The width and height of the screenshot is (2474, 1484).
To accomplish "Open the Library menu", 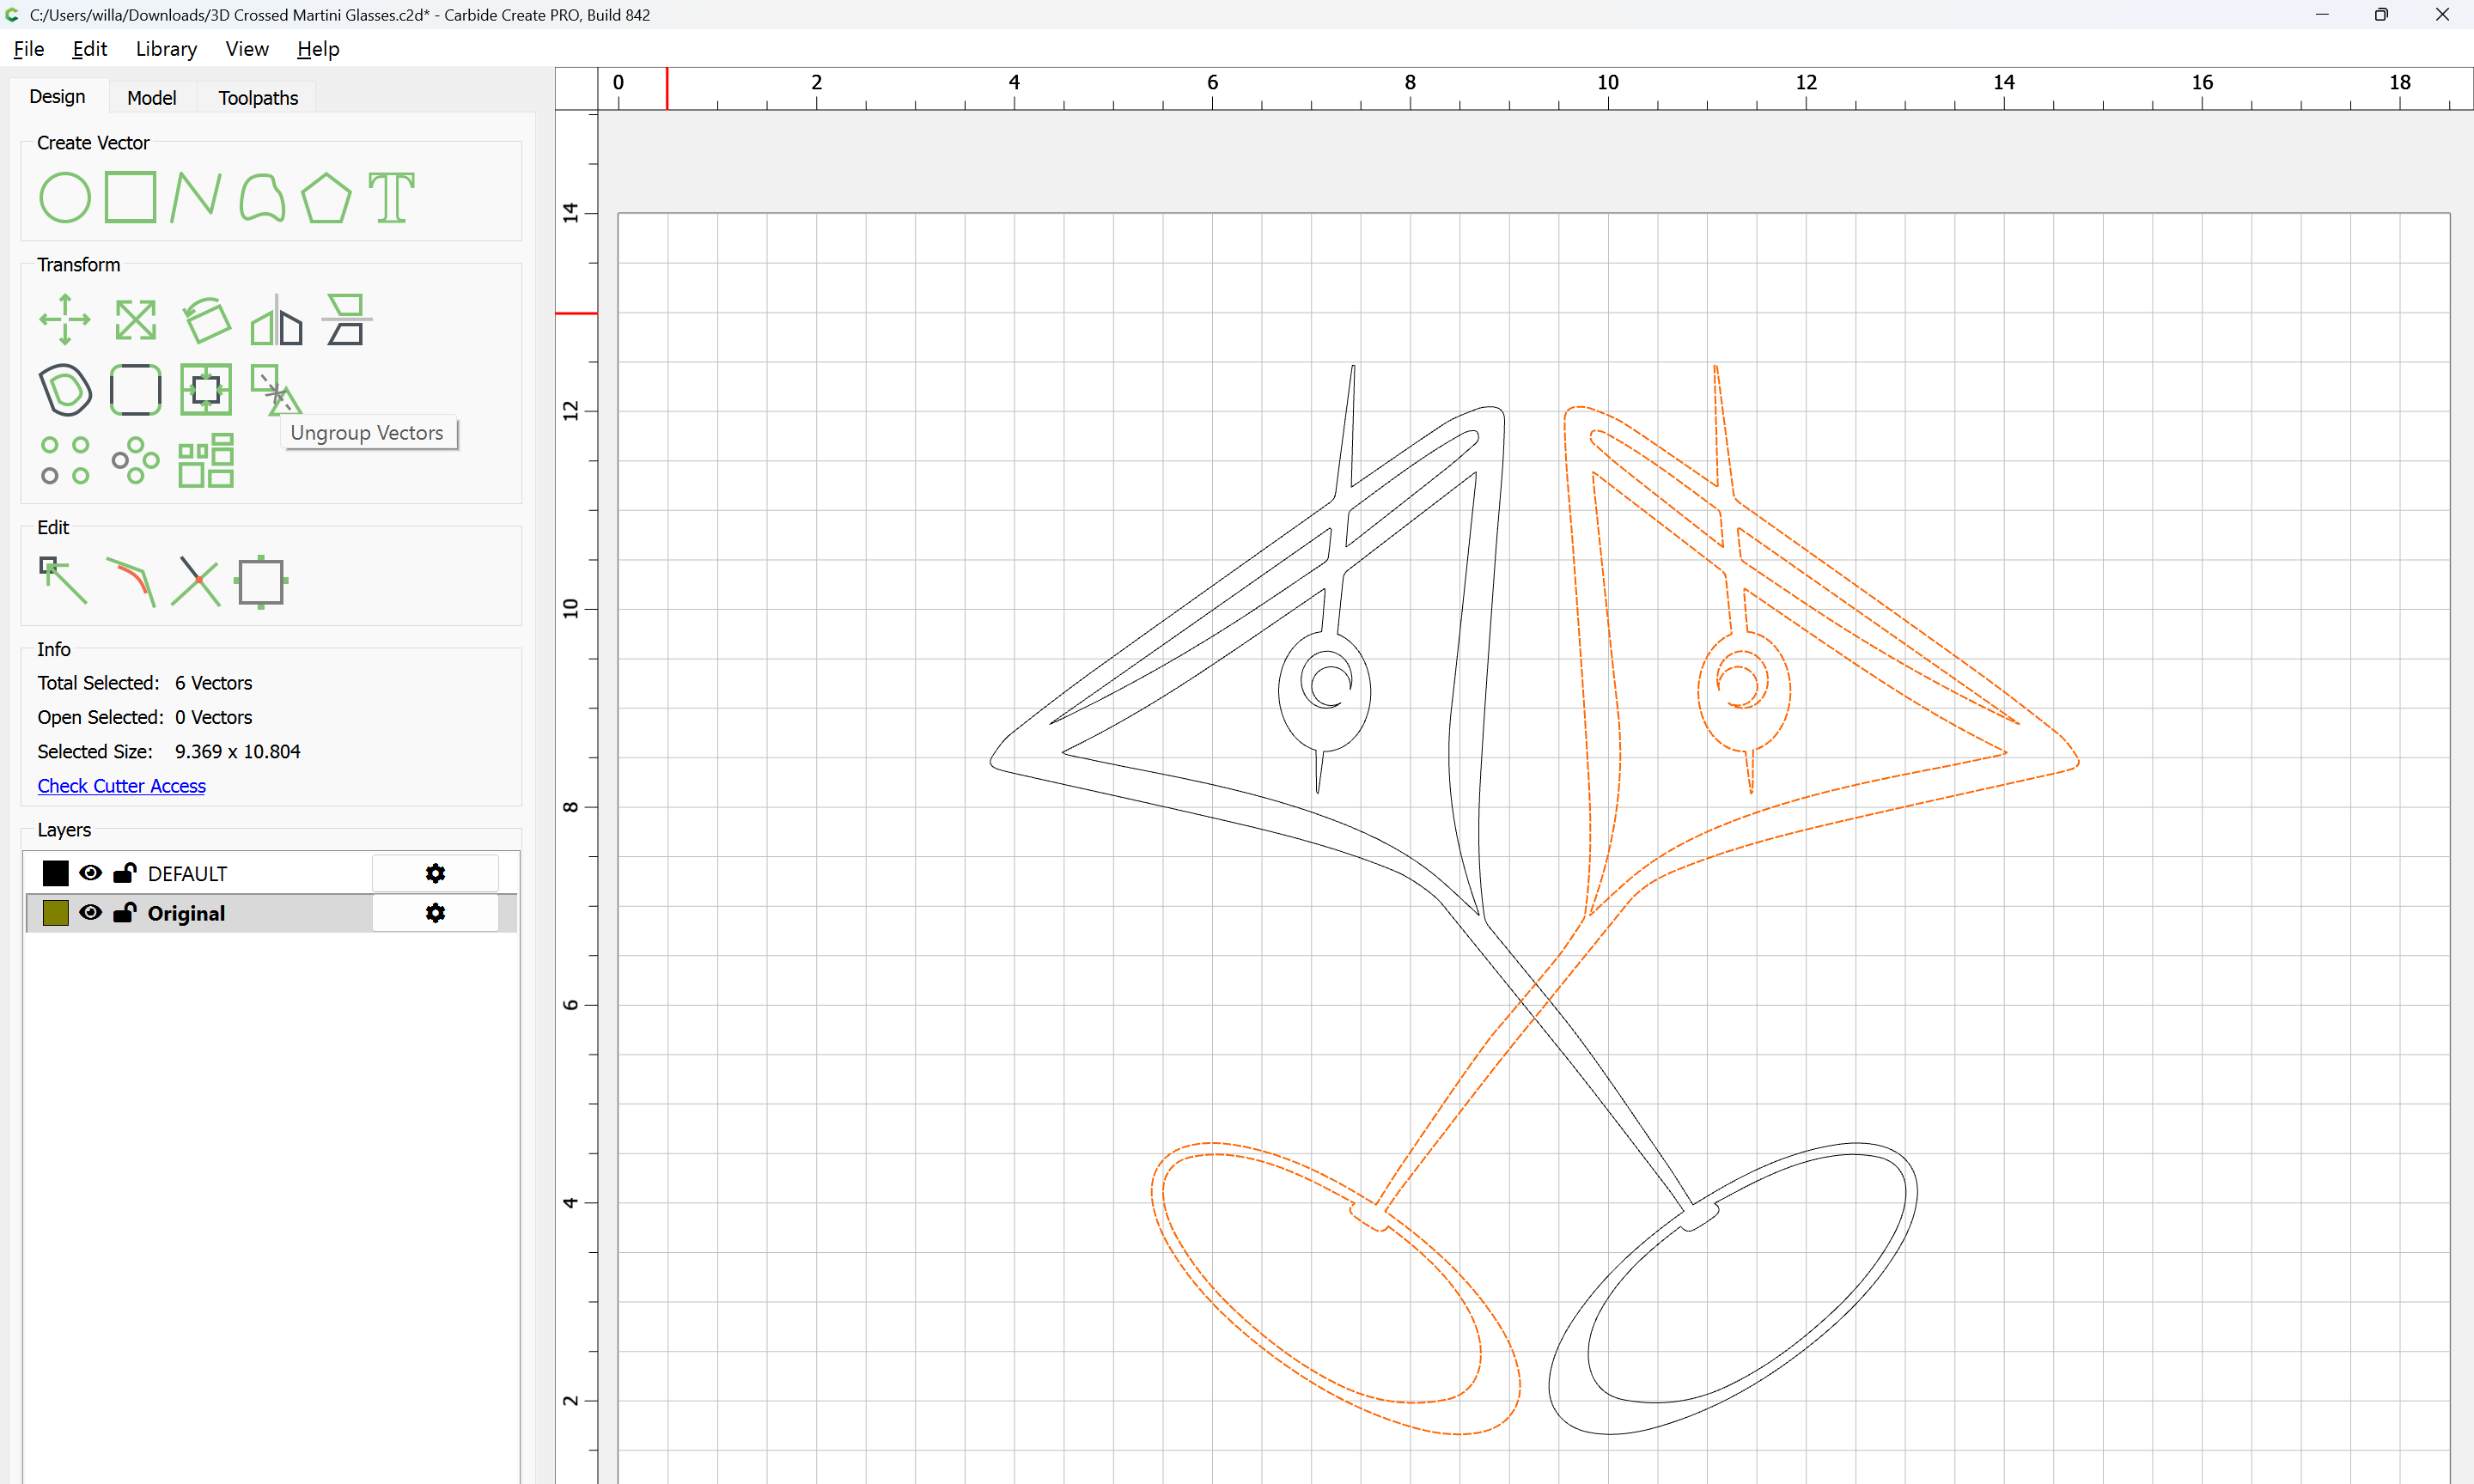I will pos(166,49).
